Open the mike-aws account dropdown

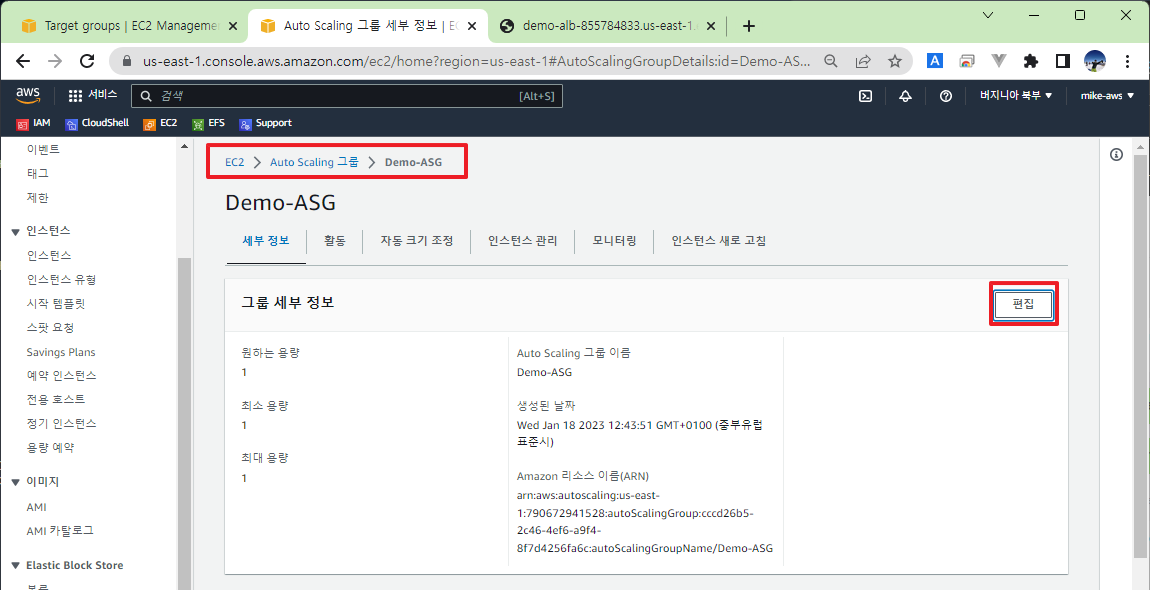coord(1106,95)
